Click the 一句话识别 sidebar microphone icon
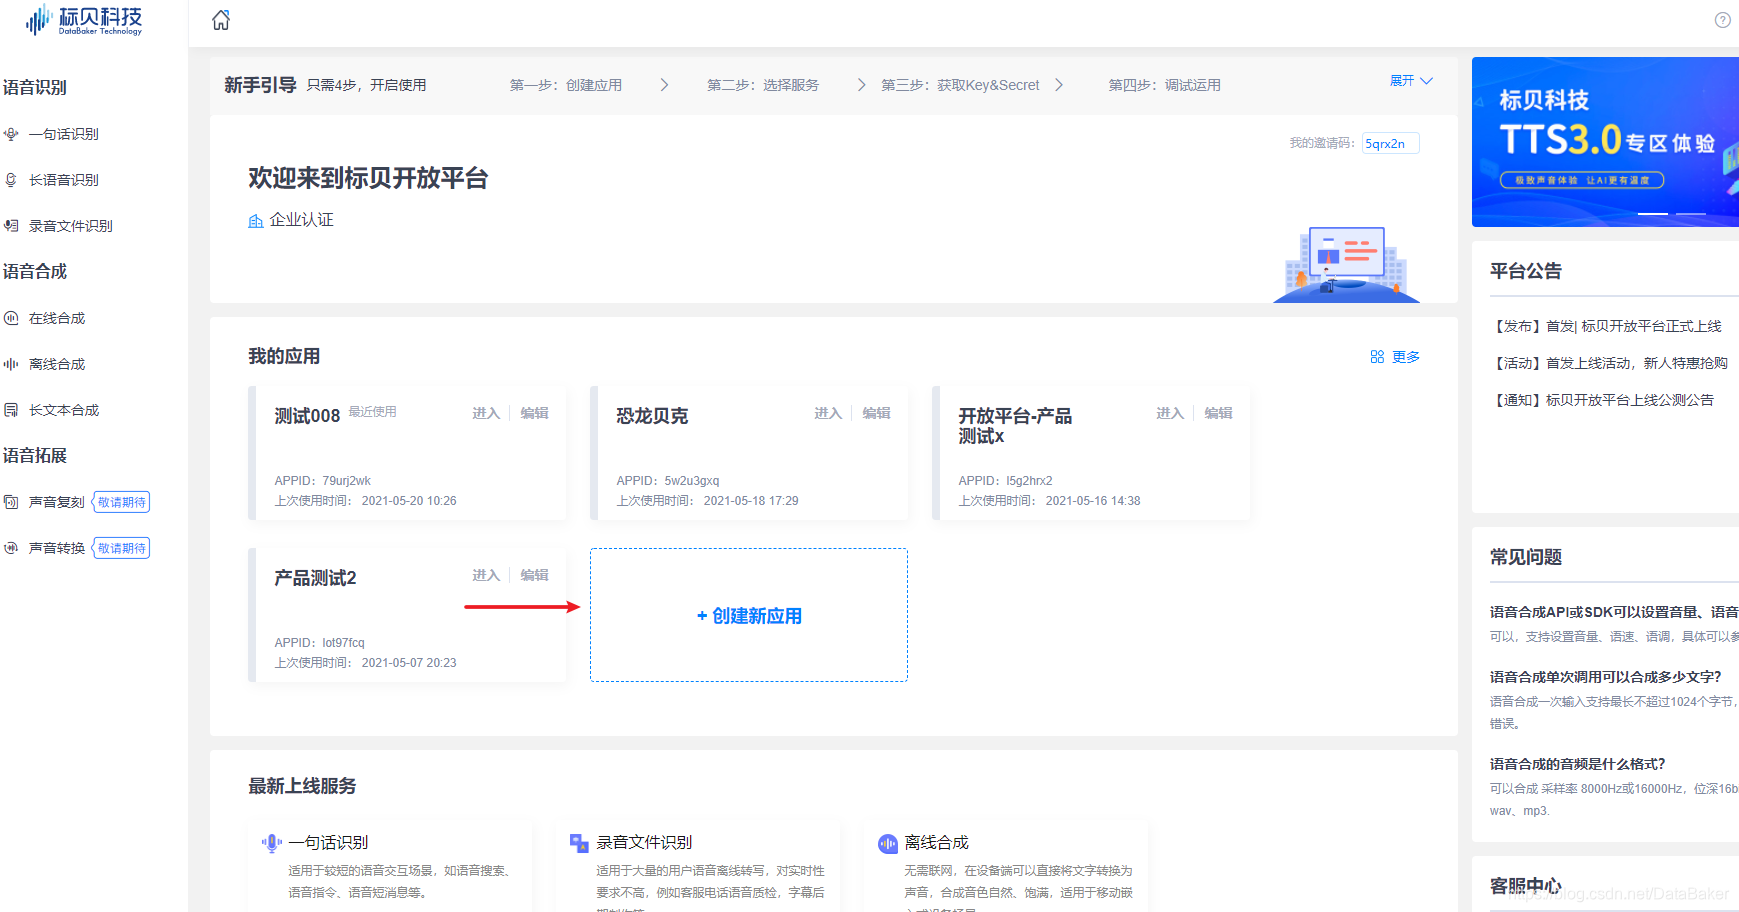Image resolution: width=1739 pixels, height=912 pixels. click(11, 134)
